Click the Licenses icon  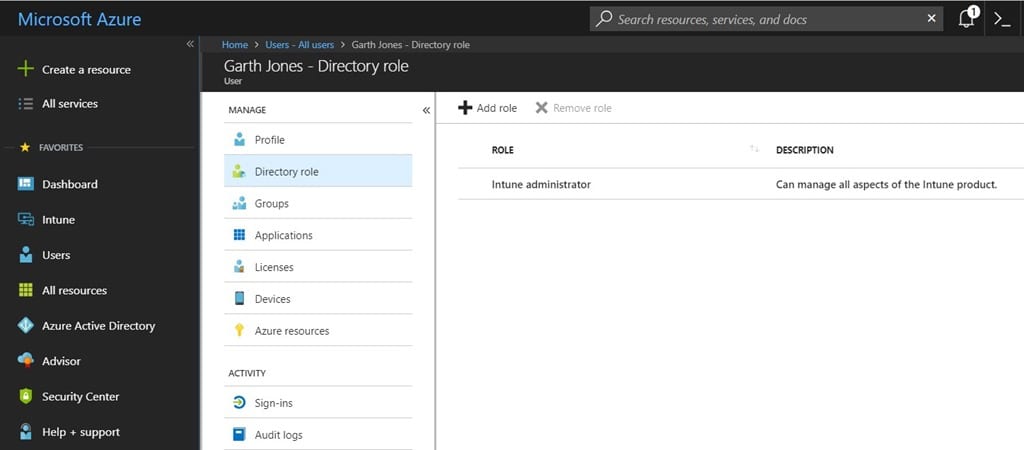tap(240, 267)
